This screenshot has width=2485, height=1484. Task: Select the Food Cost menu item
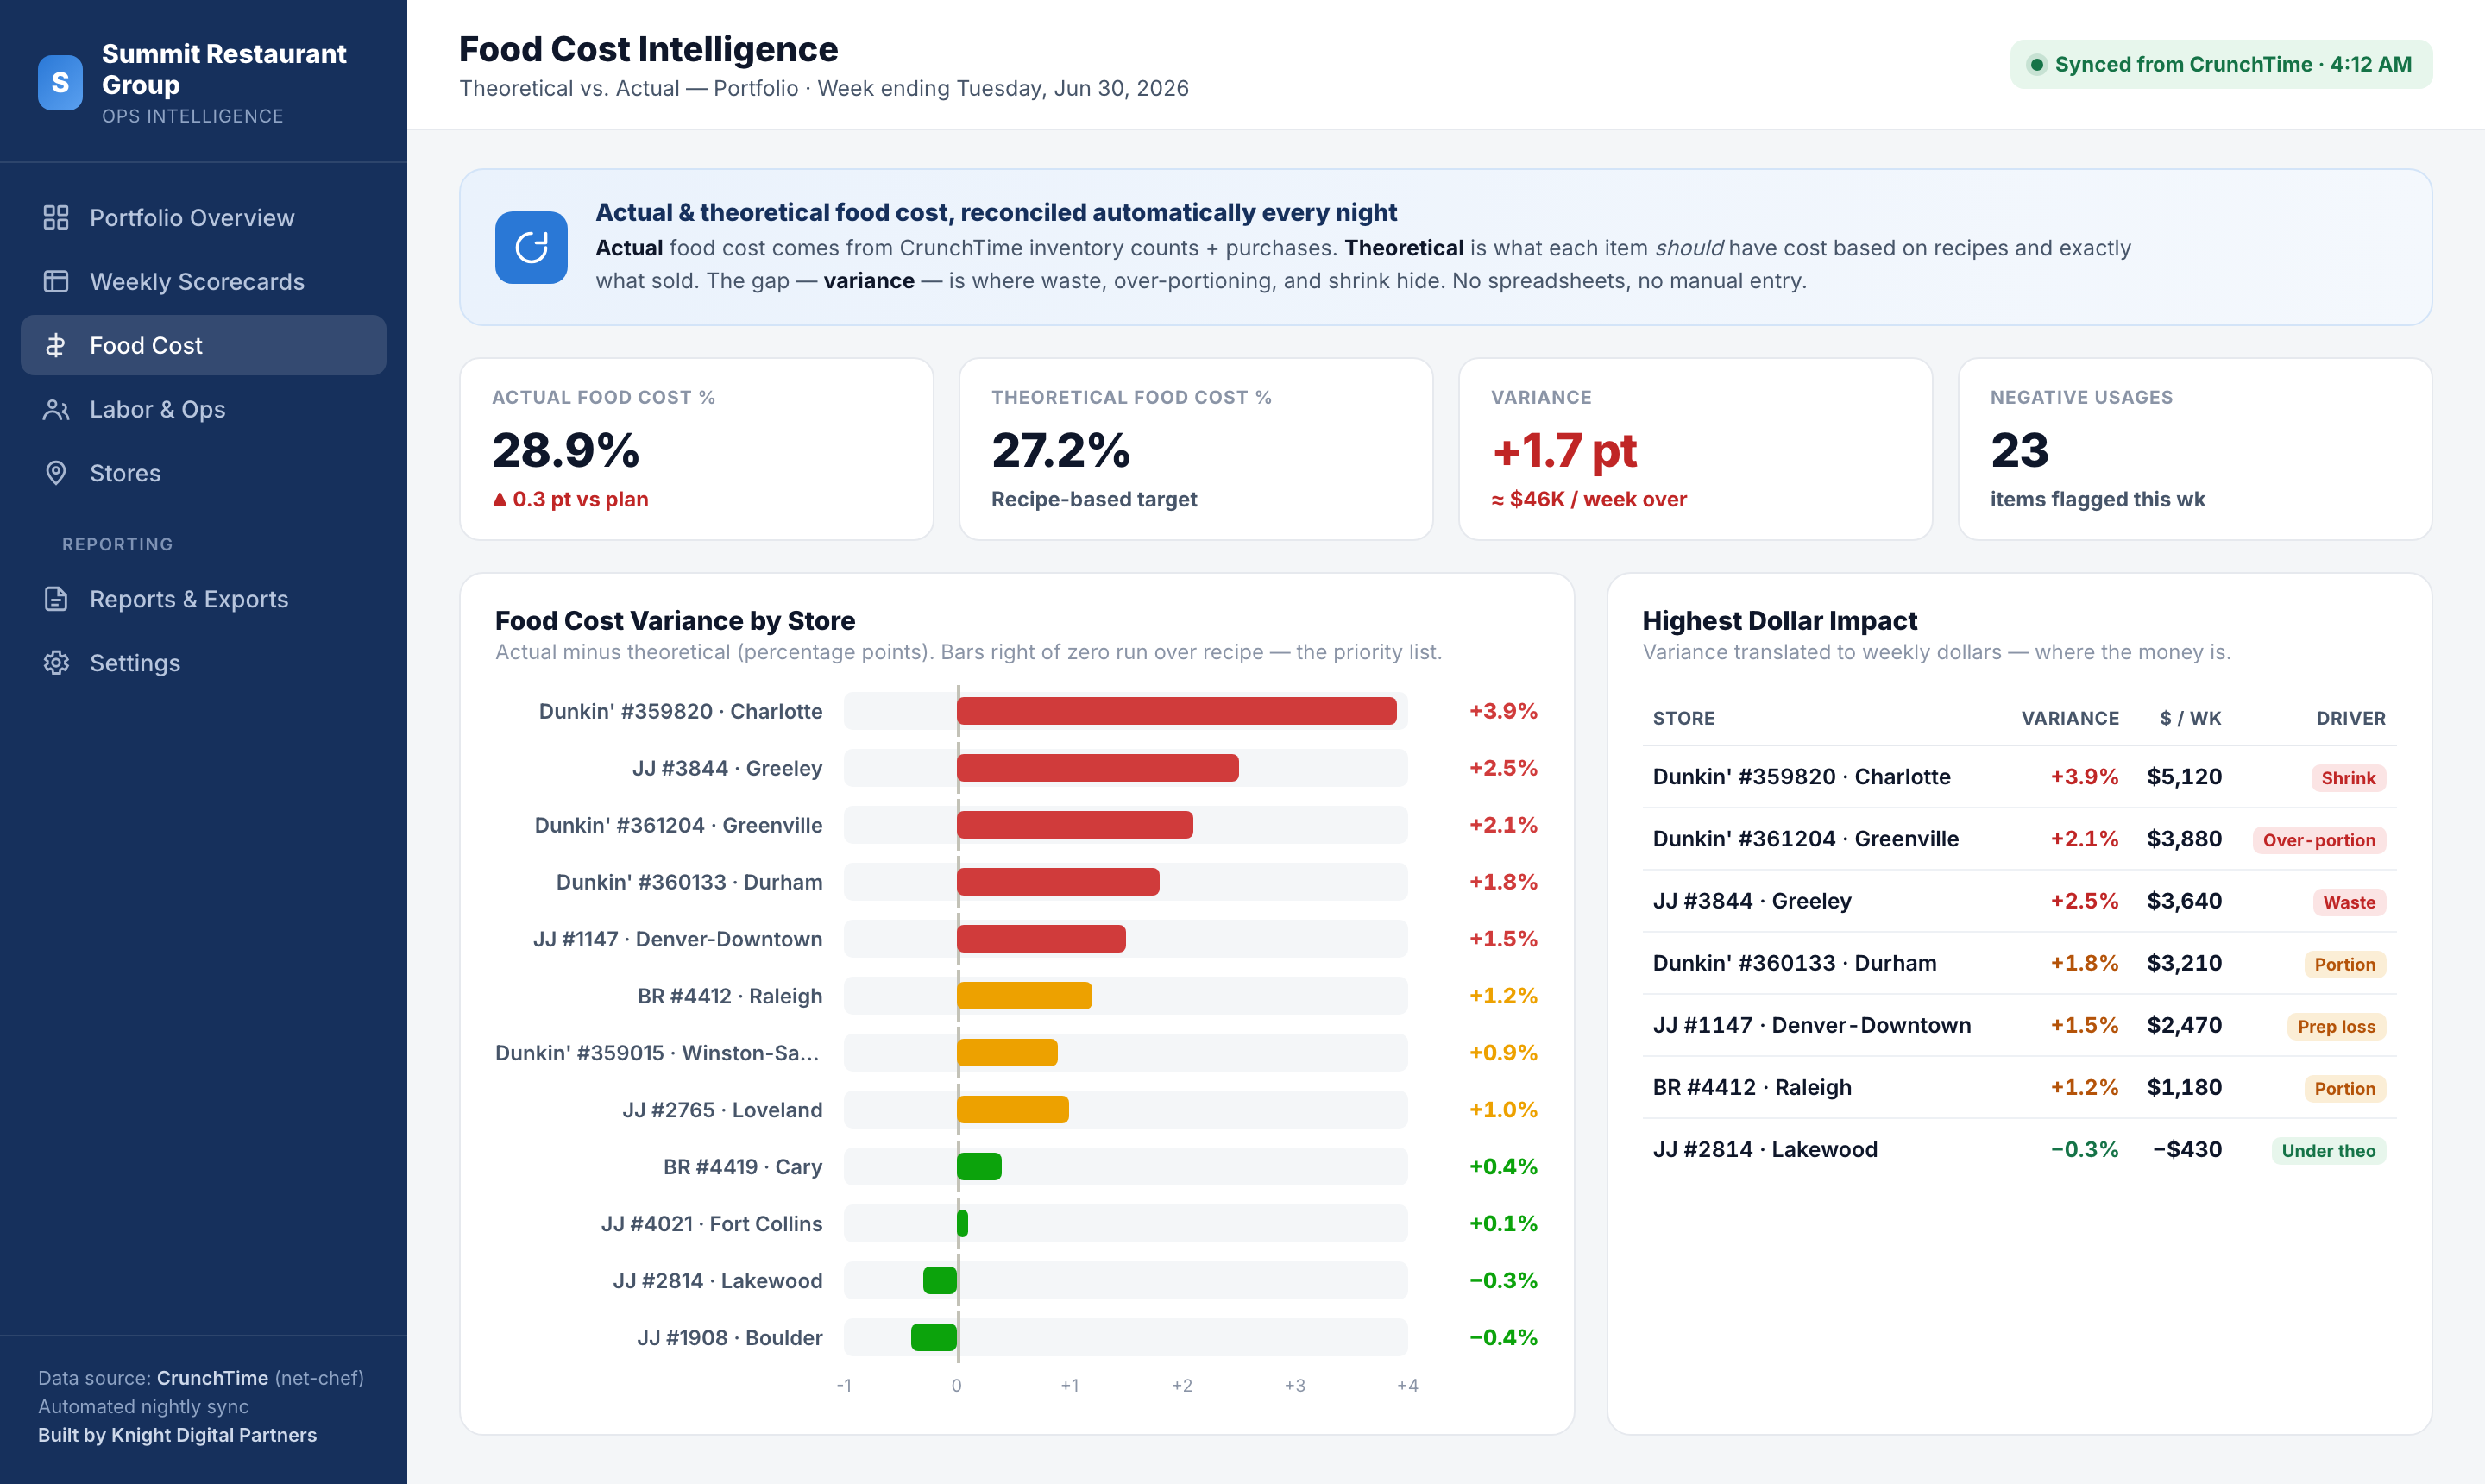203,346
